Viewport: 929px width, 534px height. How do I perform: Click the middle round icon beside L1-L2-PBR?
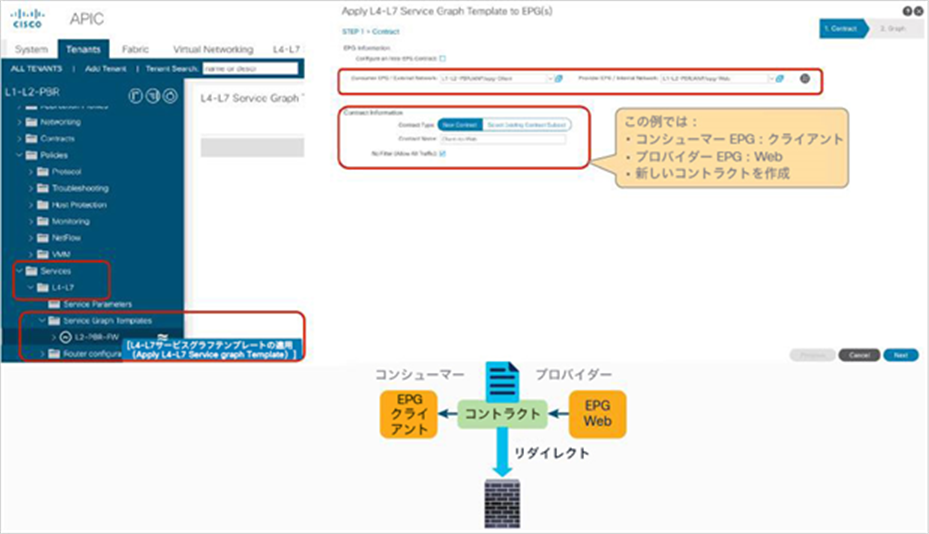point(153,95)
